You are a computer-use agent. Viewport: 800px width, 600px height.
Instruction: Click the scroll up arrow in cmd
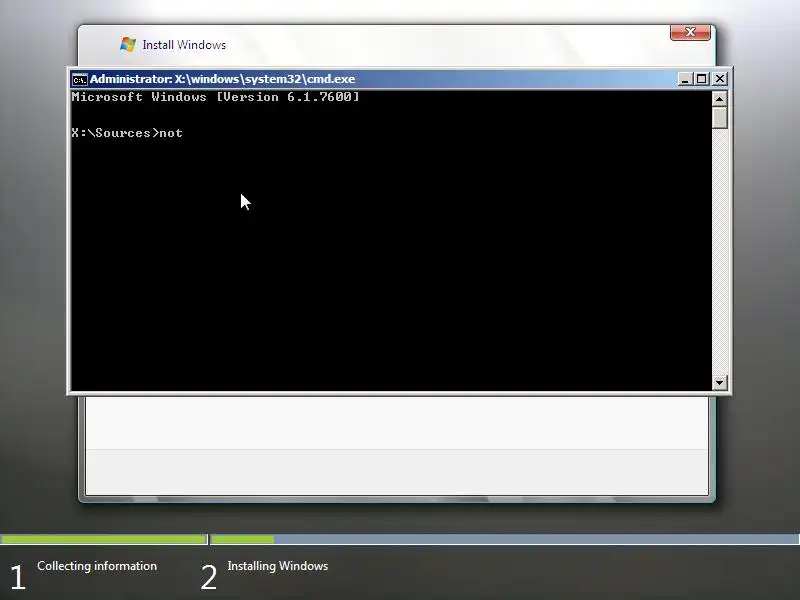pyautogui.click(x=719, y=98)
